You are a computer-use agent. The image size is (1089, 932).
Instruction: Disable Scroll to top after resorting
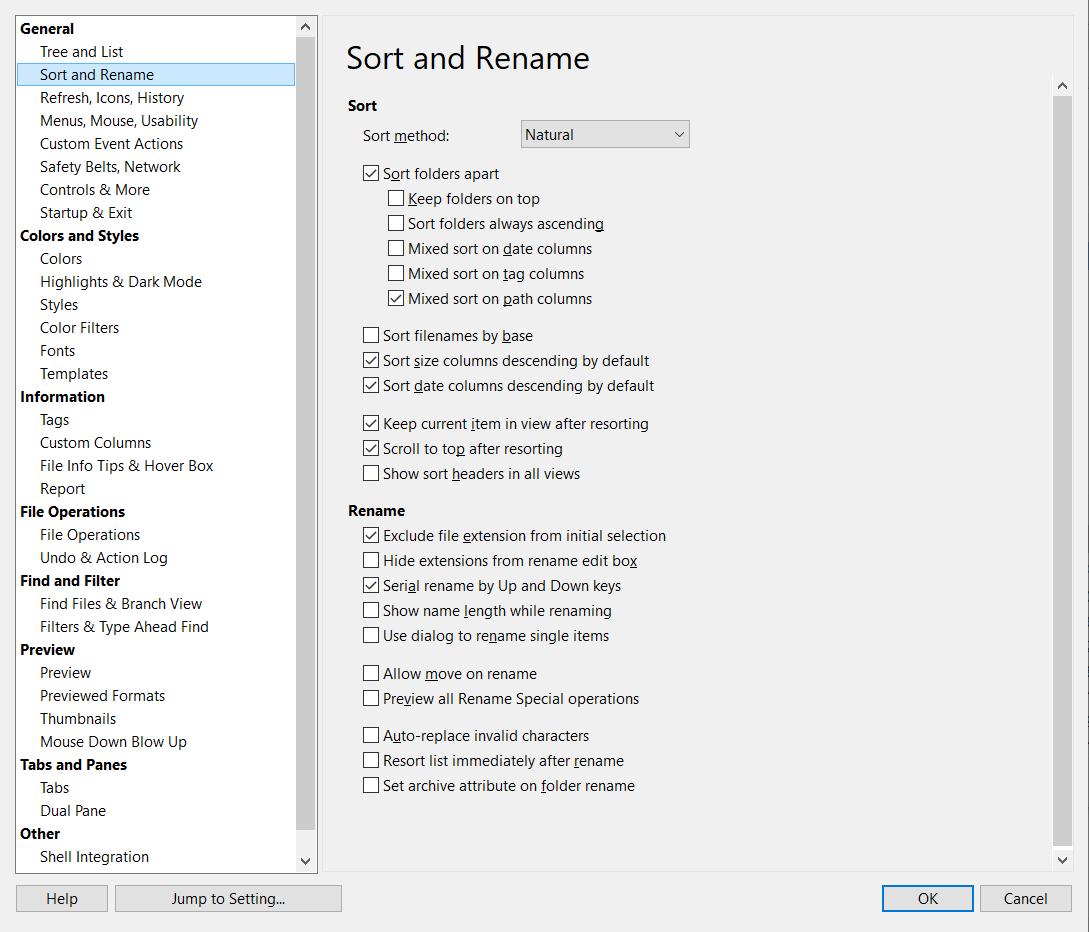coord(371,449)
